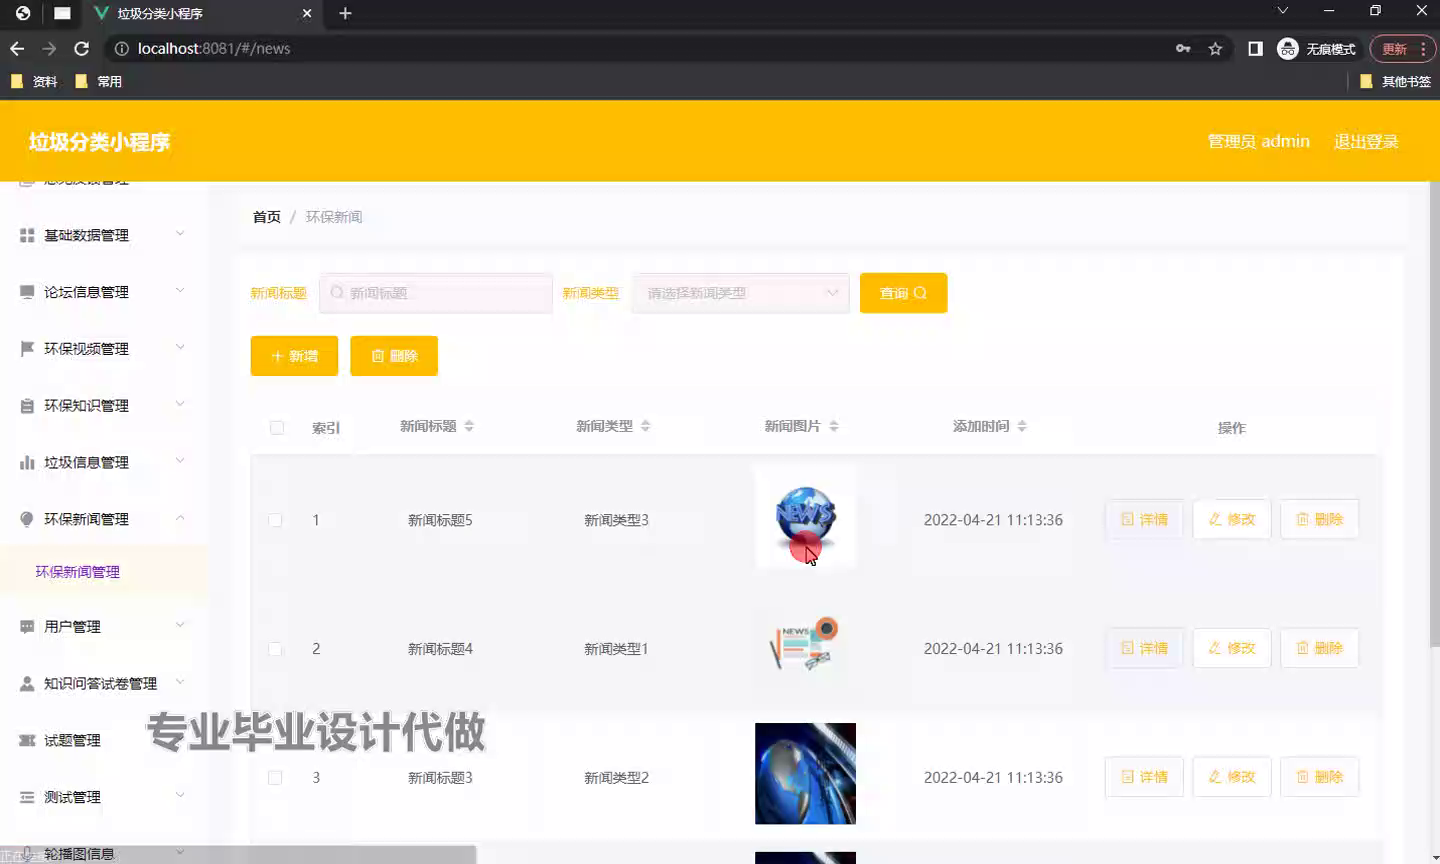The height and width of the screenshot is (864, 1440).
Task: Click the 基础数据管理 grid icon in sidebar
Action: coord(27,235)
